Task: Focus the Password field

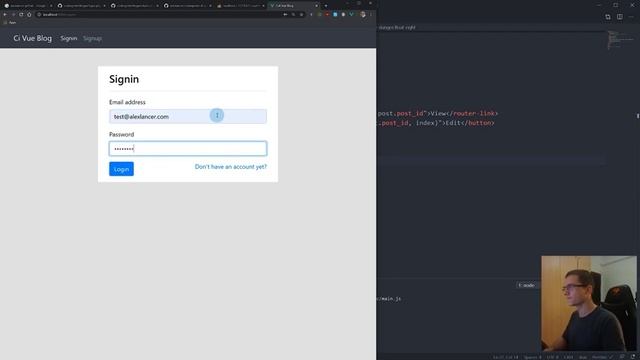Action: point(188,149)
